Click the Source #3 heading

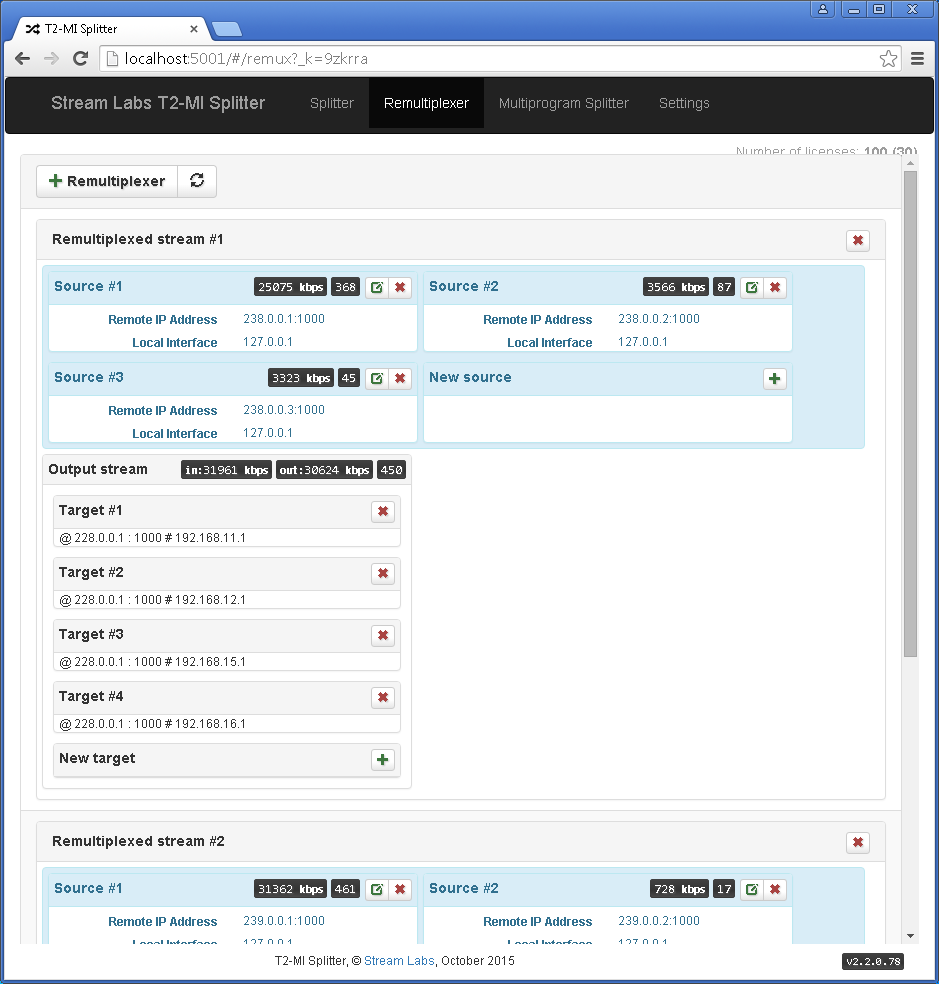(89, 377)
